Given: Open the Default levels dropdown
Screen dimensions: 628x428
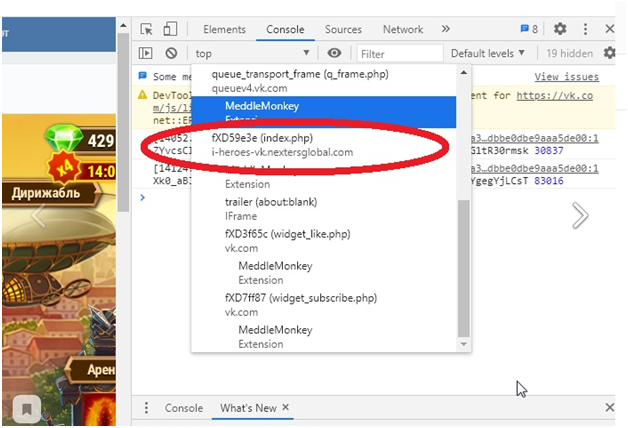Looking at the screenshot, I should point(487,53).
